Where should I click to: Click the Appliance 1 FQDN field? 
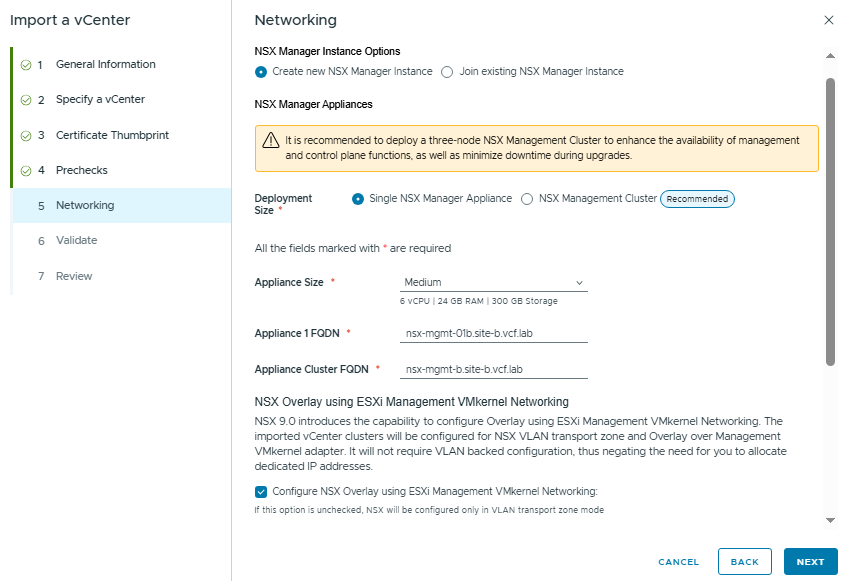tap(493, 333)
